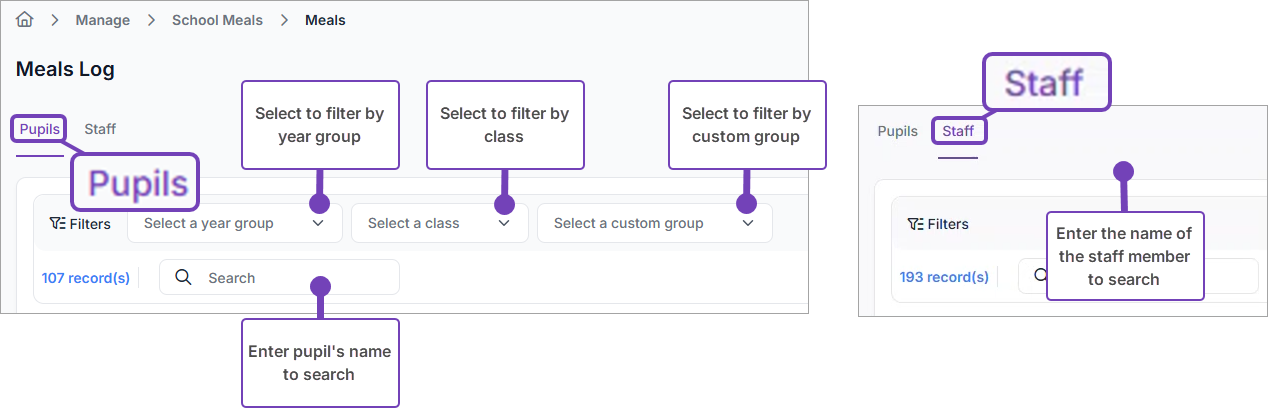Image resolution: width=1268 pixels, height=410 pixels.
Task: Click the 107 record(s) count
Action: [x=86, y=278]
